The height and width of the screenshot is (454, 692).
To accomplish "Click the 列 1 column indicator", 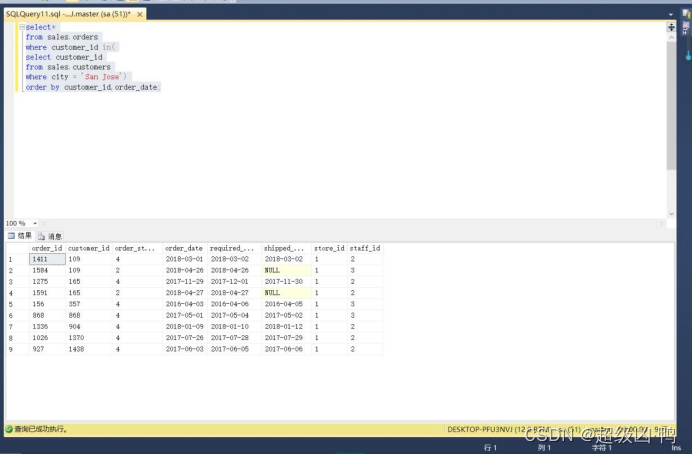I will pos(544,448).
